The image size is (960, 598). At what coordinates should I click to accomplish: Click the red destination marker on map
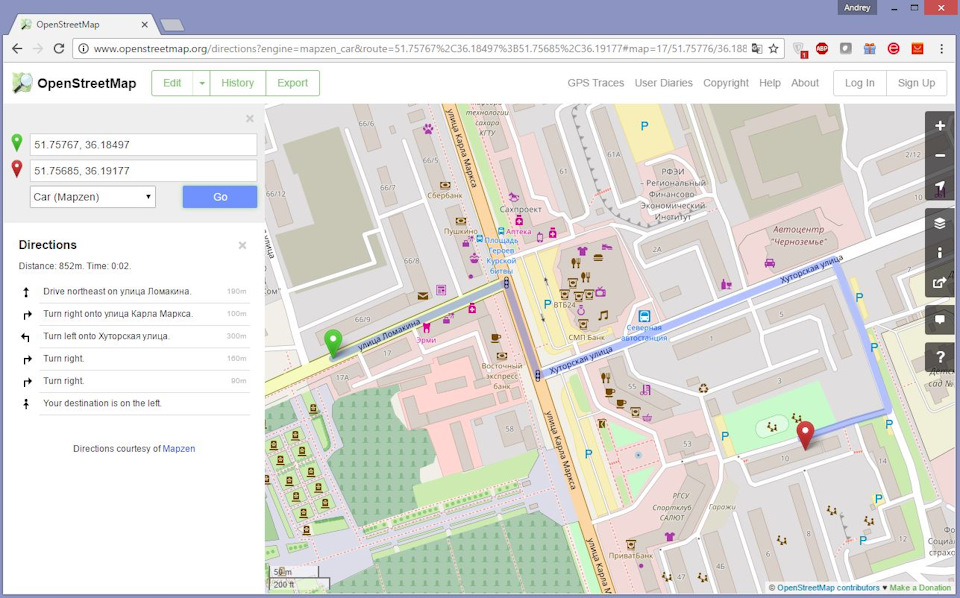click(x=805, y=435)
